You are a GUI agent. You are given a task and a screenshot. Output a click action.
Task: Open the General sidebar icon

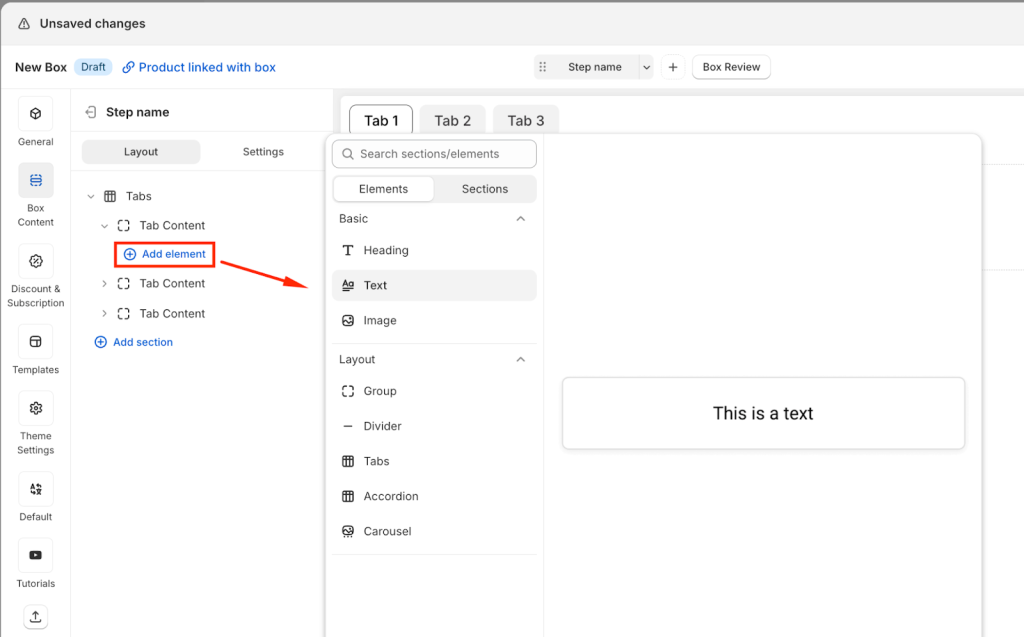click(x=36, y=114)
